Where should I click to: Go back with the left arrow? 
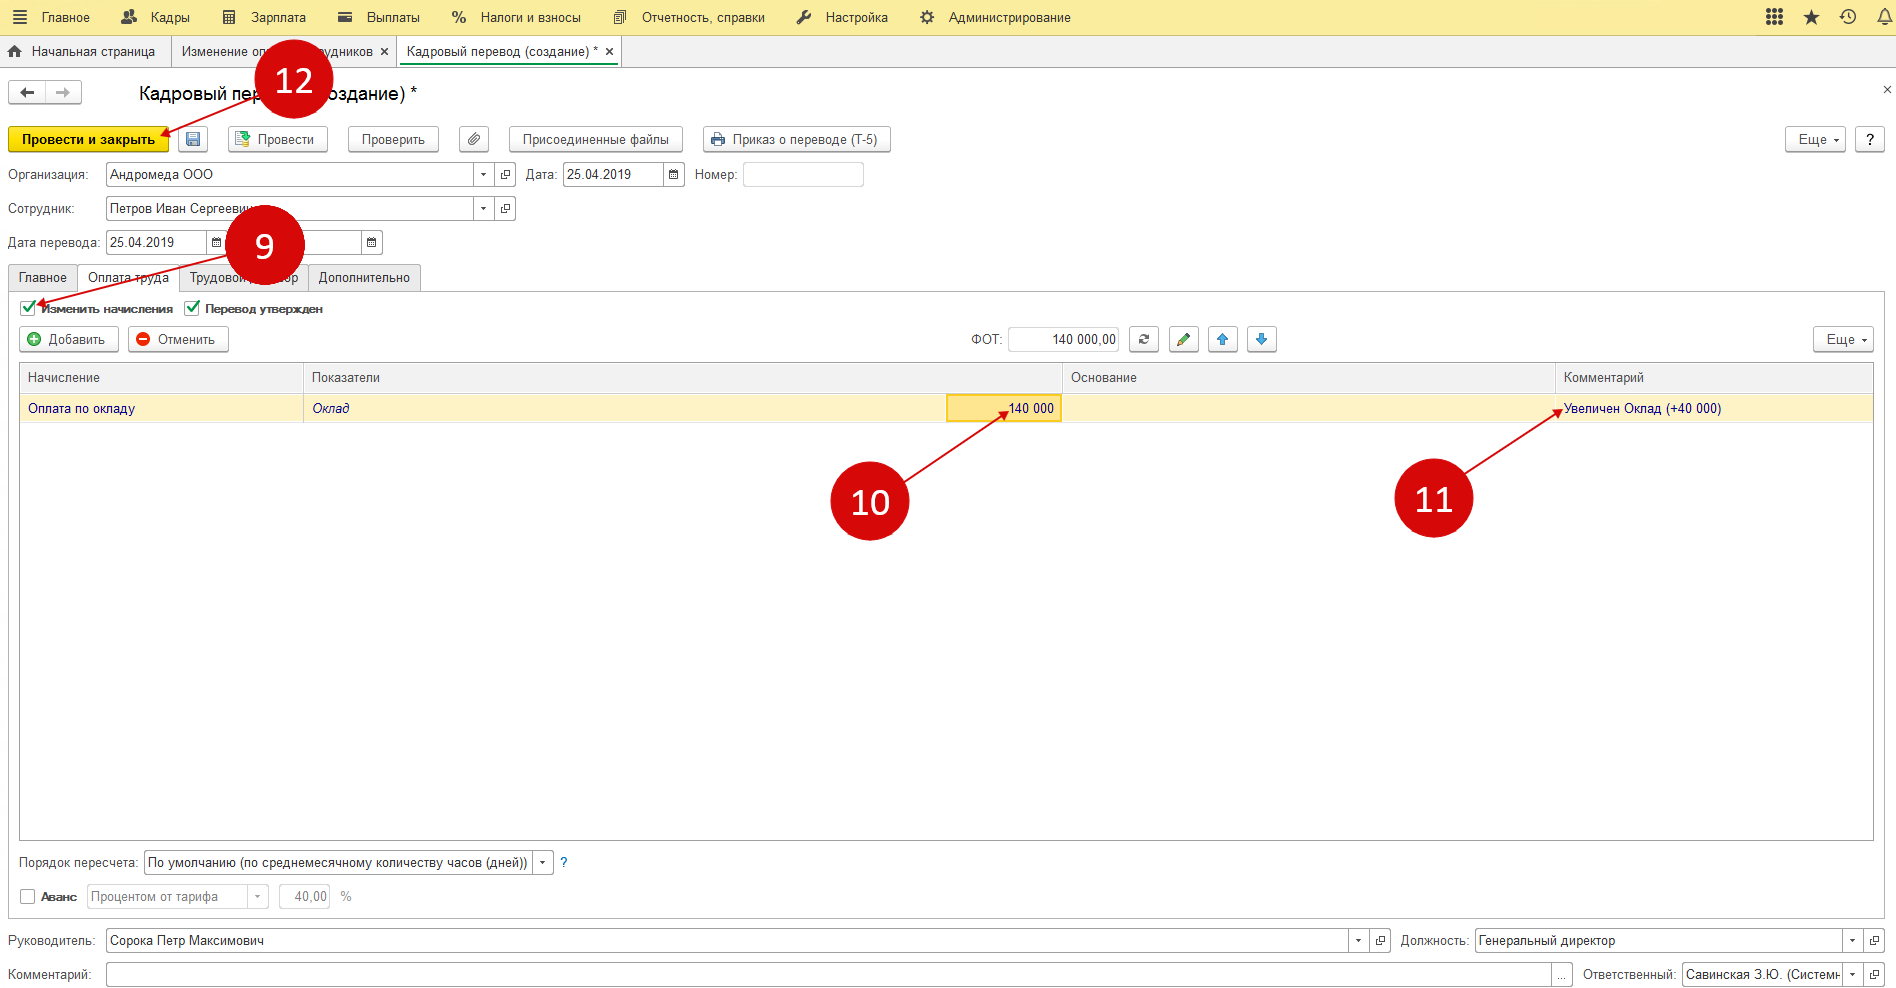(x=27, y=93)
